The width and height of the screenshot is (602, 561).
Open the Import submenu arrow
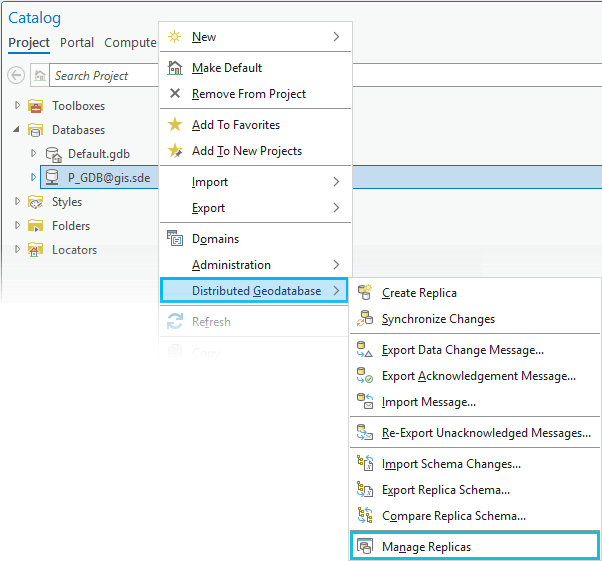[x=336, y=182]
